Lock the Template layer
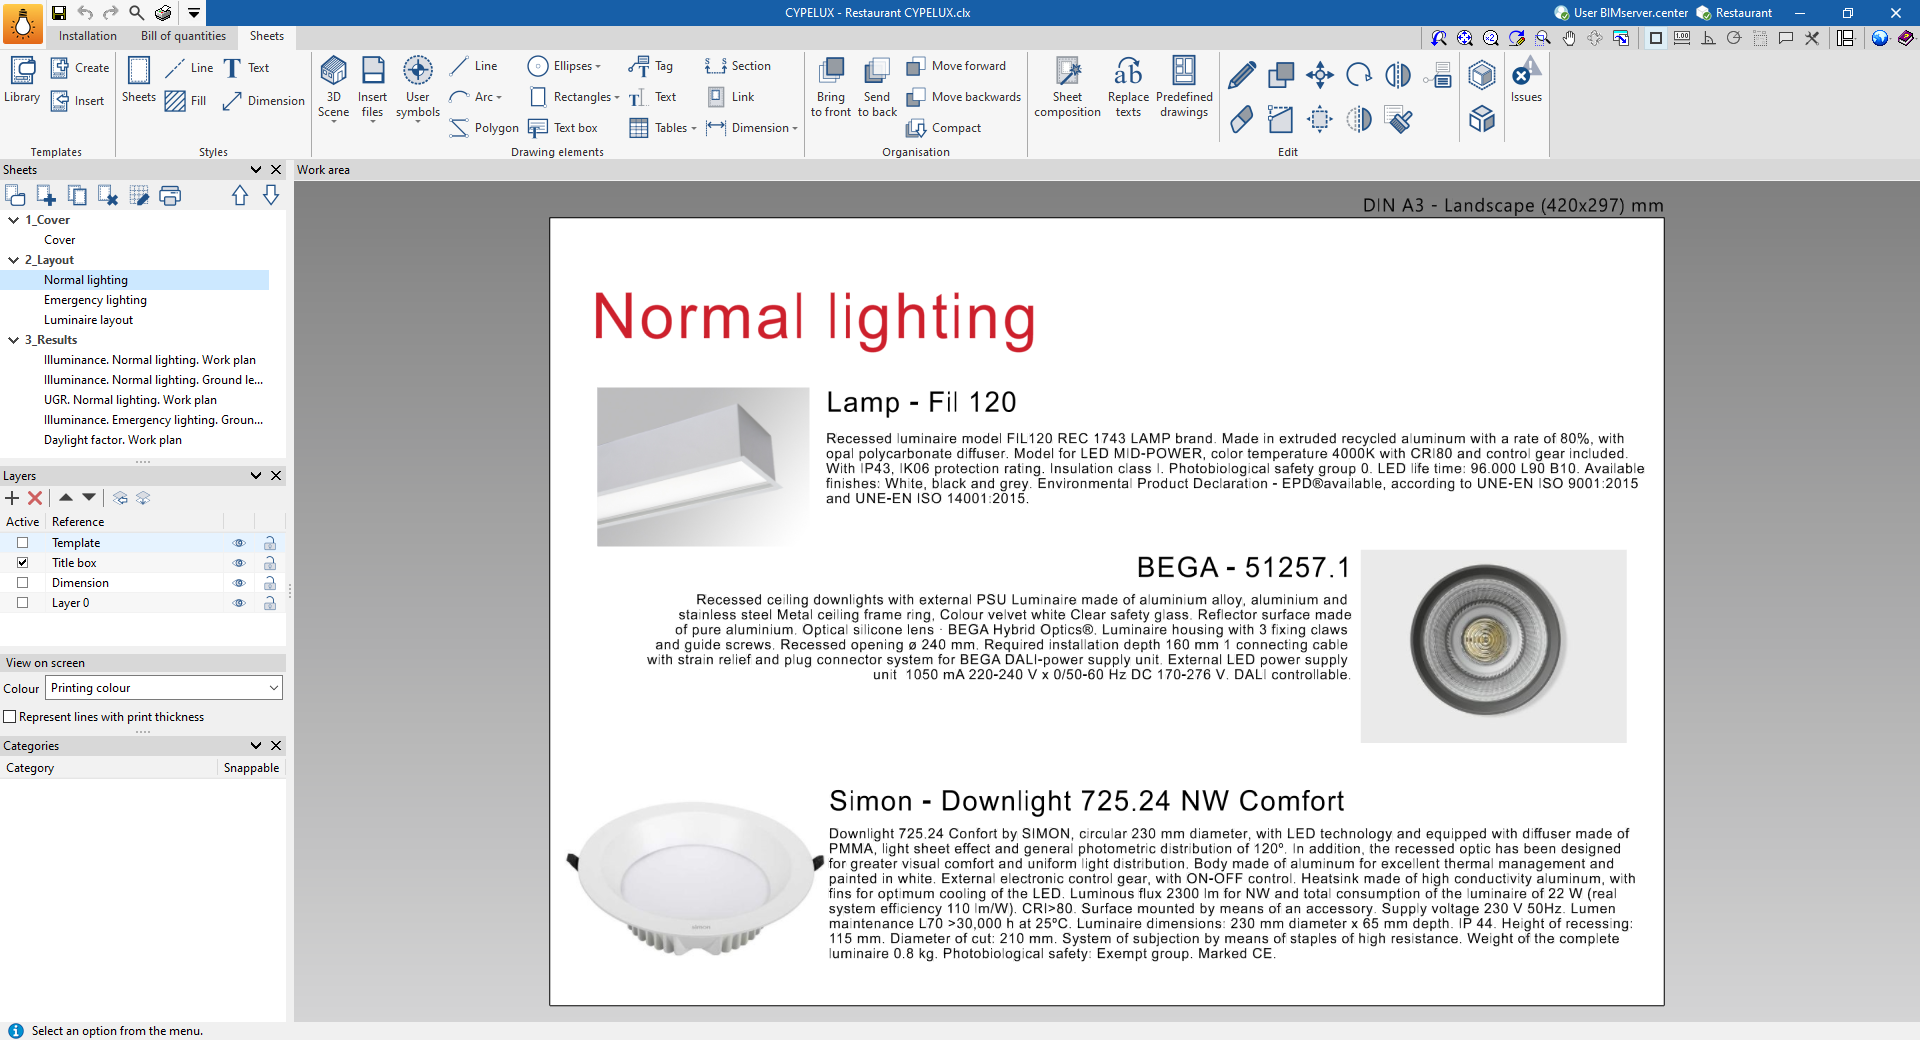Viewport: 1920px width, 1040px height. click(270, 543)
